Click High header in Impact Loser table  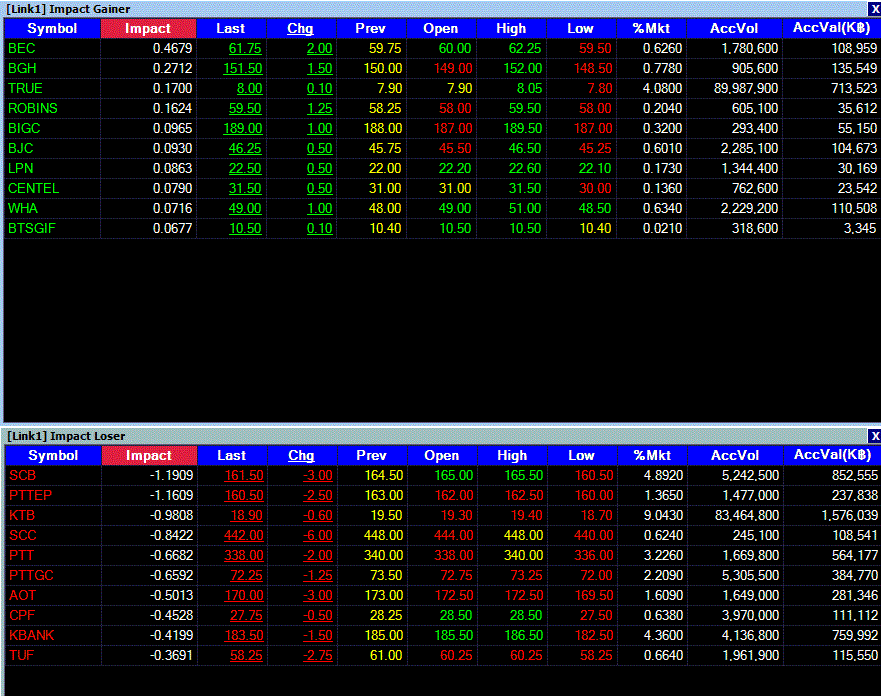tap(512, 456)
